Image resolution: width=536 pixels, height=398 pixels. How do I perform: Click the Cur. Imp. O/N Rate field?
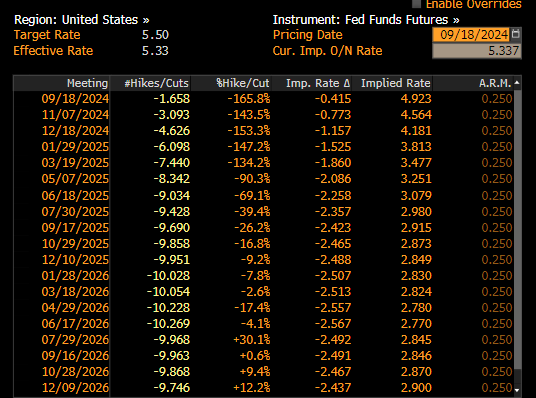(477, 51)
